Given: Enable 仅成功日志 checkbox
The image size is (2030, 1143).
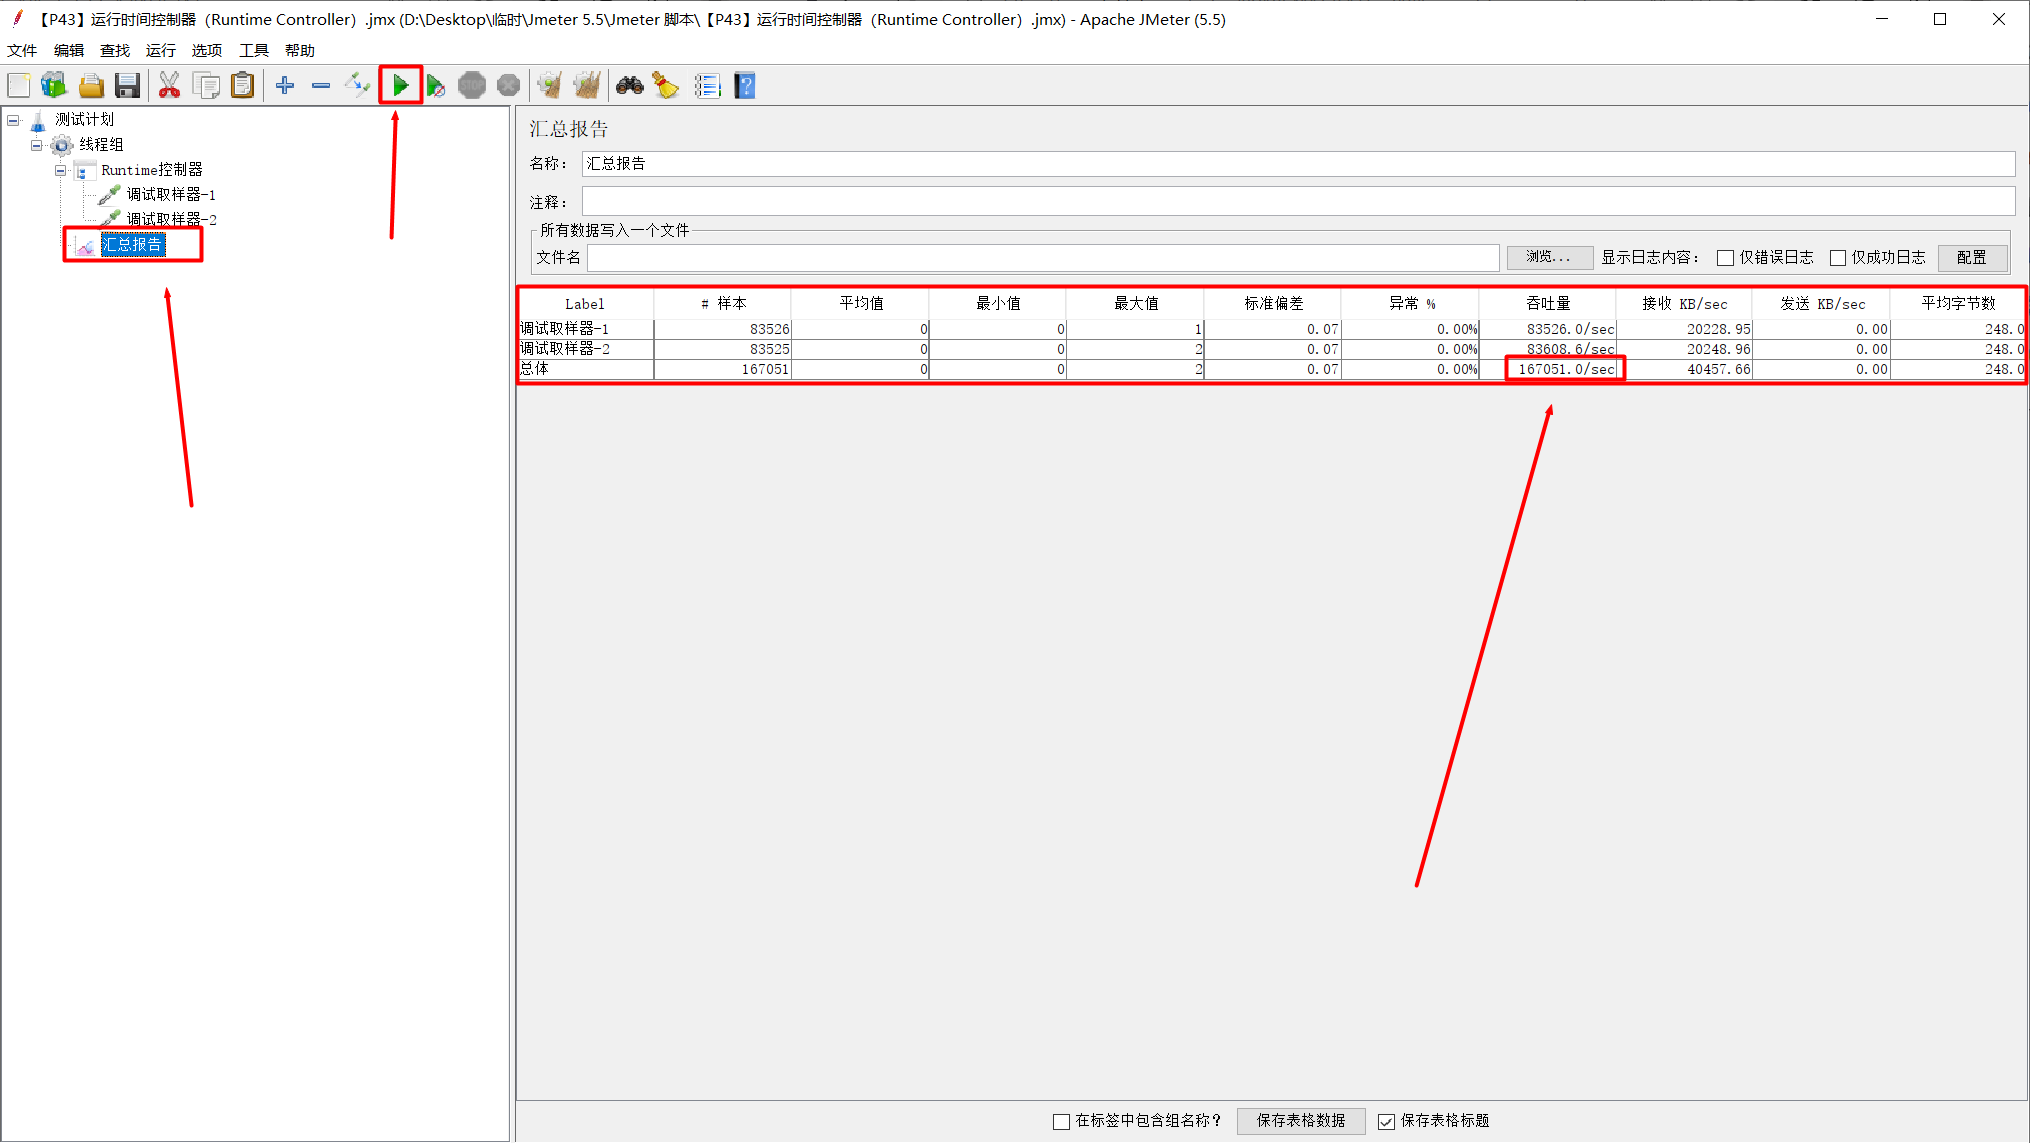Looking at the screenshot, I should click(1837, 258).
